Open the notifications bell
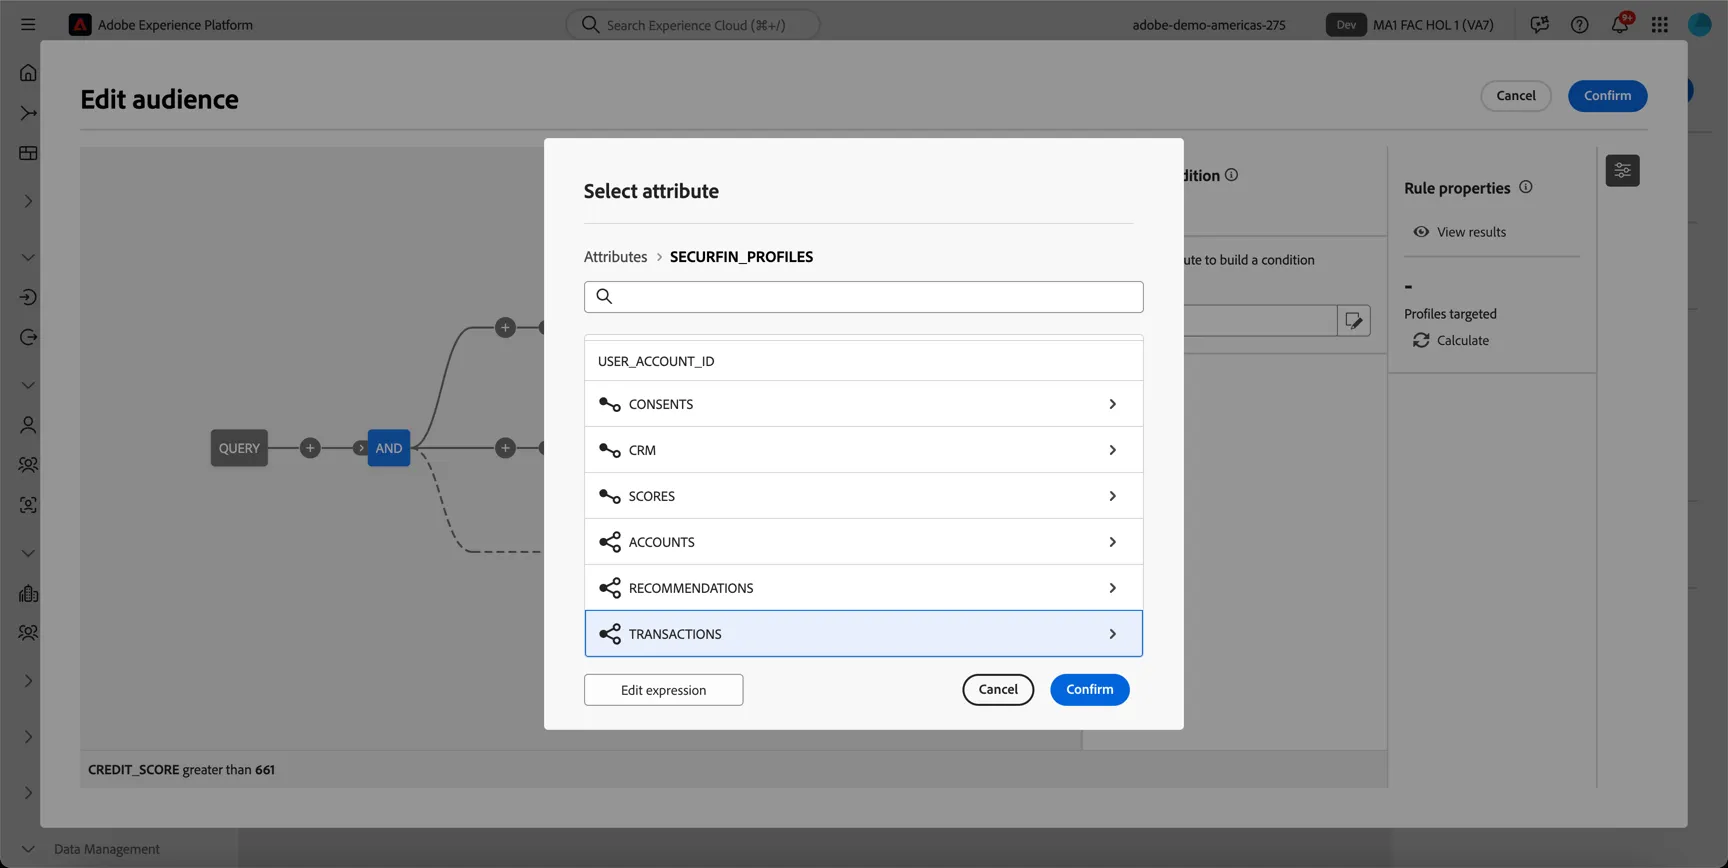Image resolution: width=1728 pixels, height=868 pixels. (x=1619, y=24)
